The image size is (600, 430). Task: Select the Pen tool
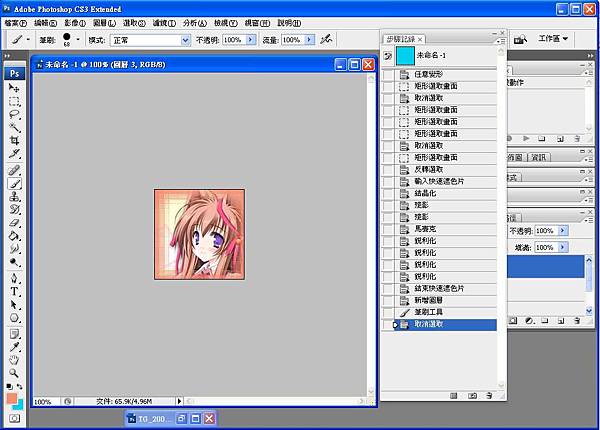pos(14,278)
